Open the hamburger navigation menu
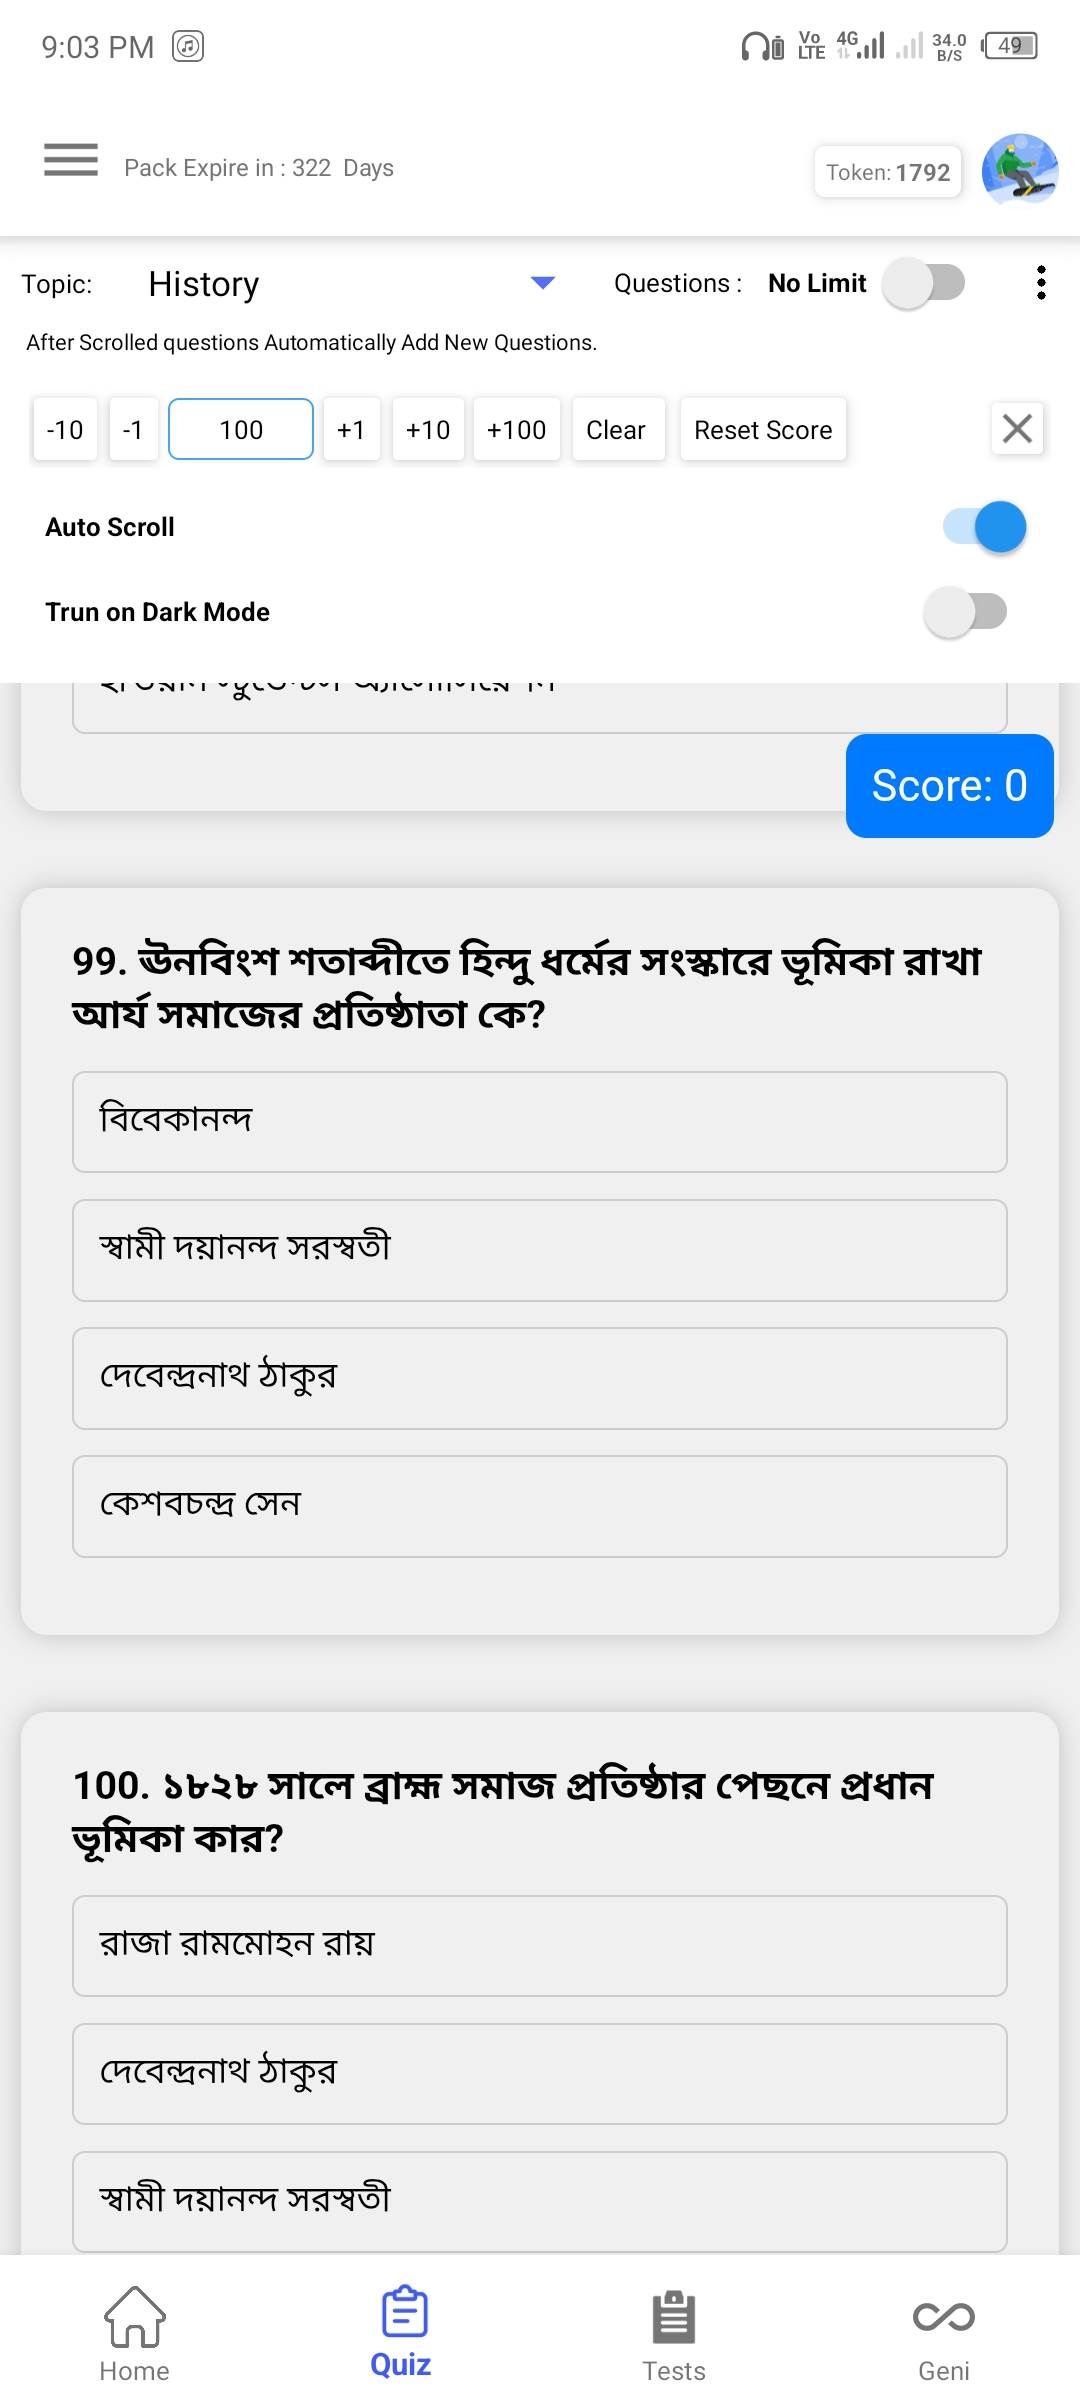1080x2399 pixels. pos(71,160)
